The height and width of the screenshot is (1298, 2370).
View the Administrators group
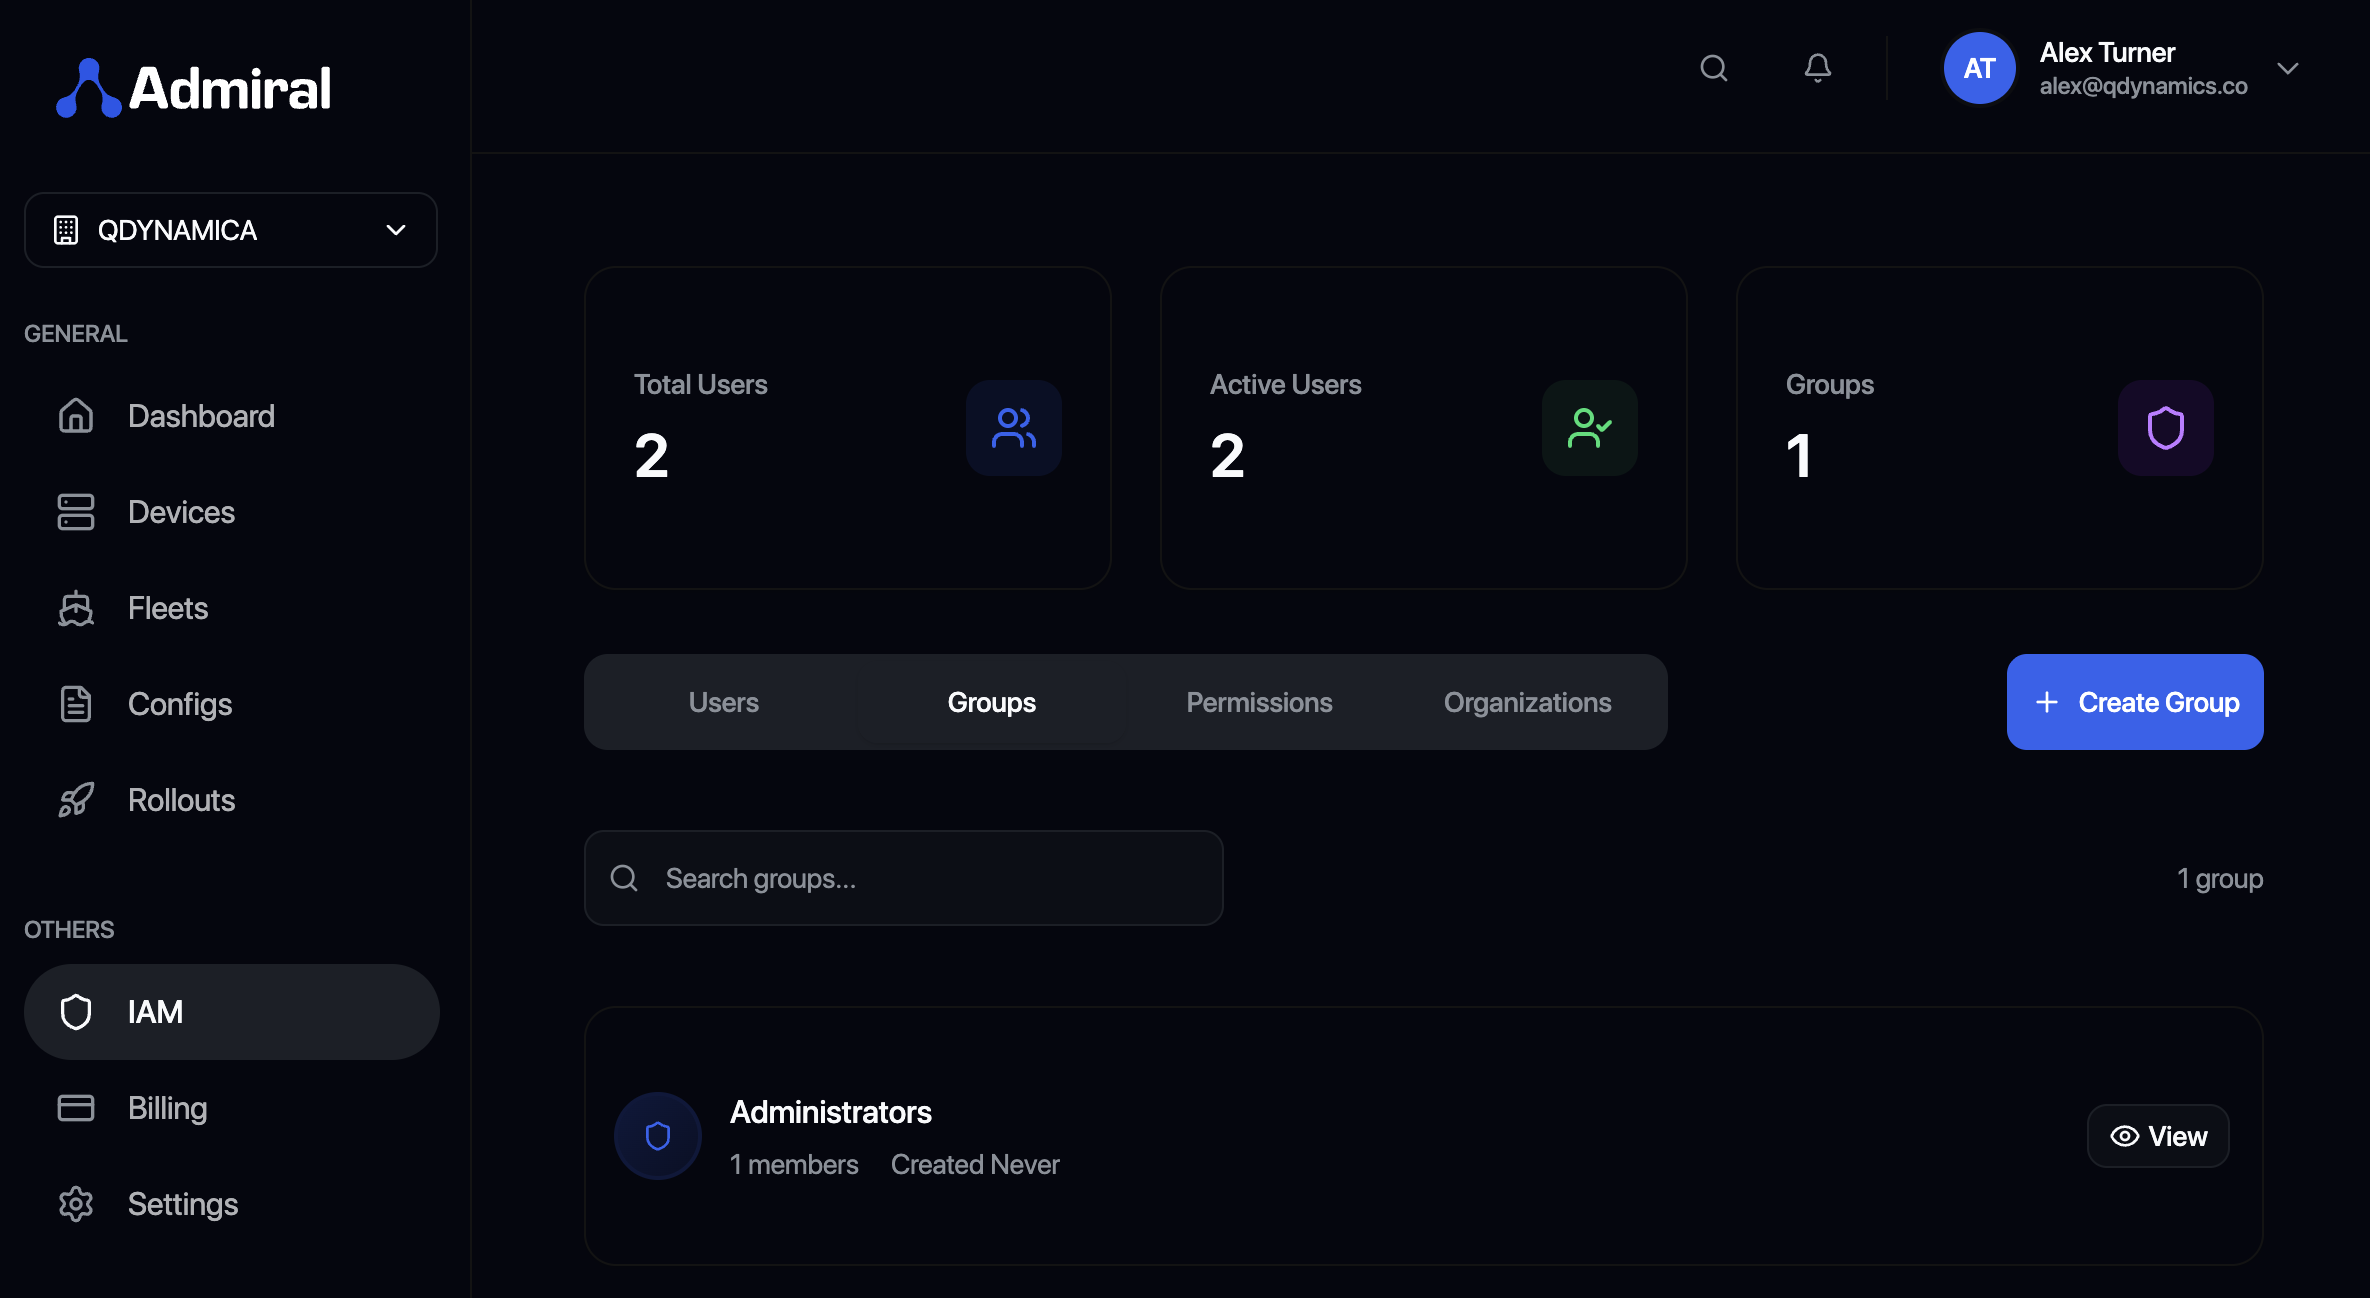pyautogui.click(x=2158, y=1136)
